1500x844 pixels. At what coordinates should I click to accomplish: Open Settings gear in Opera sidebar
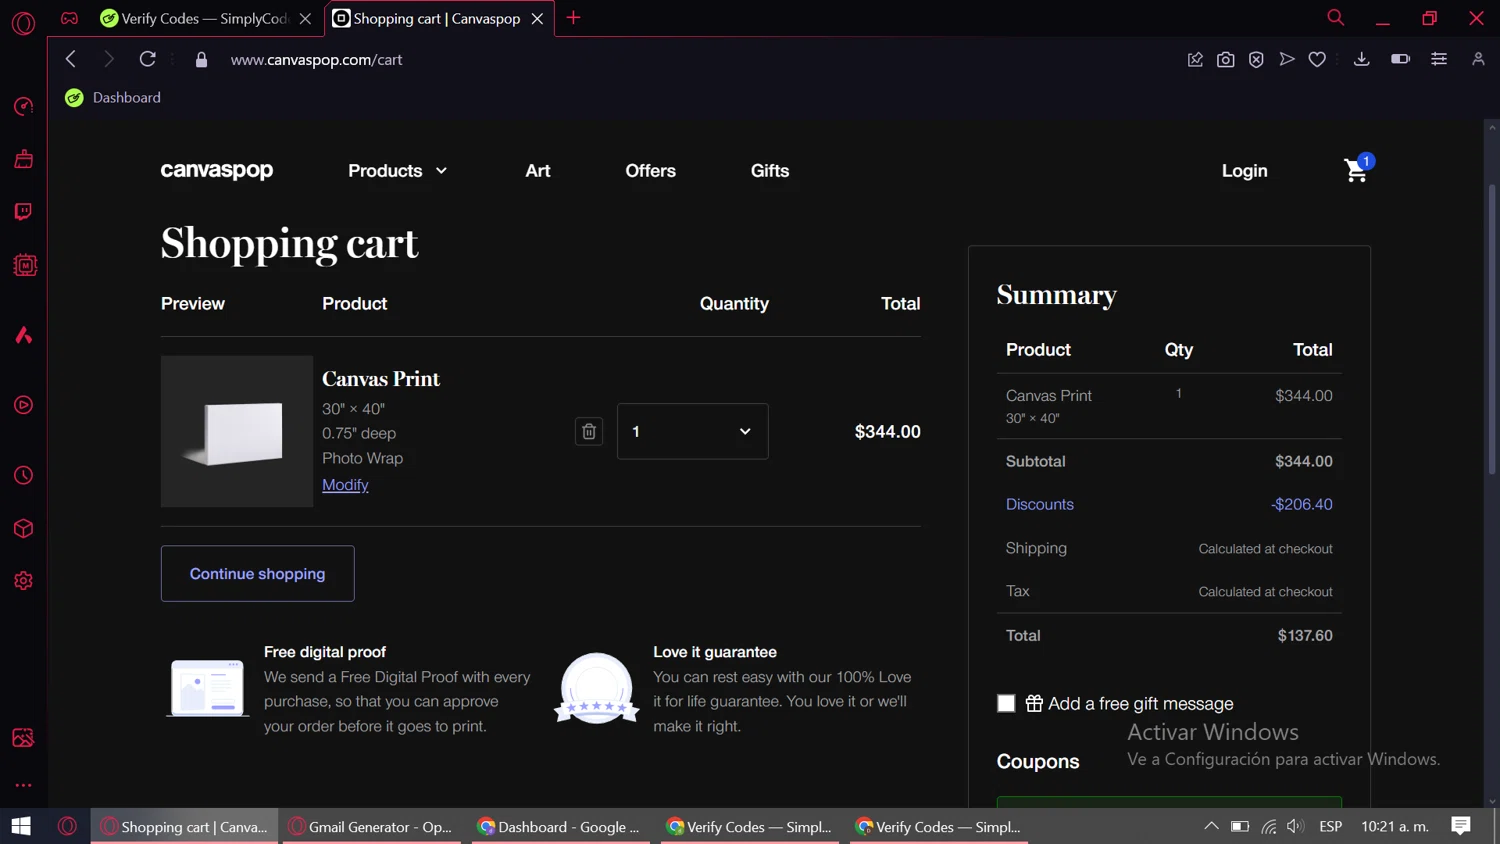[x=23, y=581]
